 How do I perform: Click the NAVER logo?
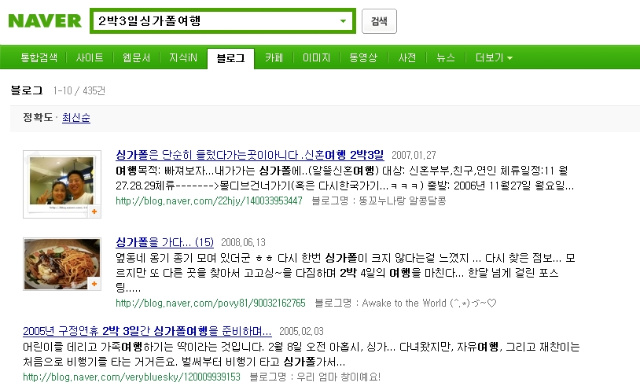pyautogui.click(x=45, y=21)
